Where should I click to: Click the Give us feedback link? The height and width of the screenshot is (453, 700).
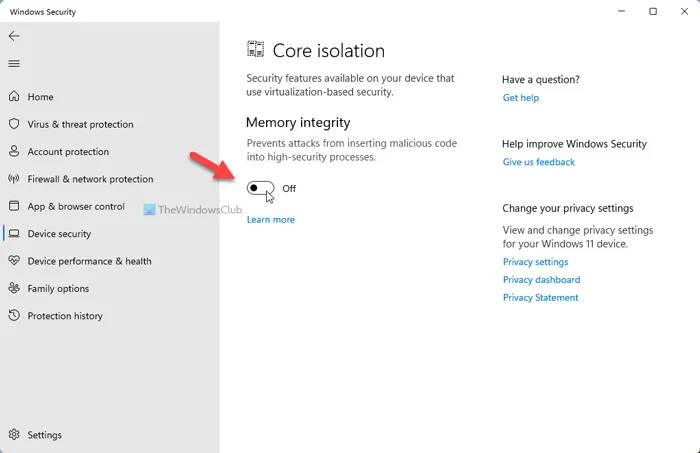click(538, 162)
